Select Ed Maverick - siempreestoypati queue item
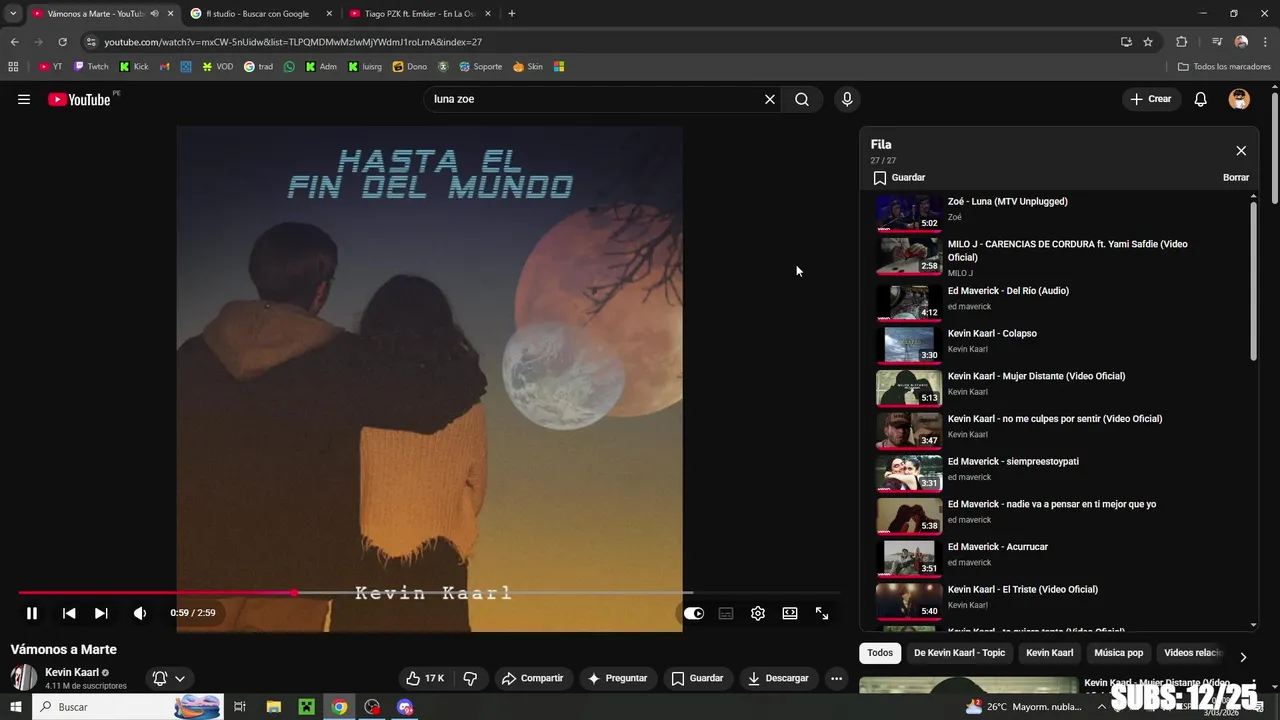The width and height of the screenshot is (1280, 720). click(x=1060, y=473)
